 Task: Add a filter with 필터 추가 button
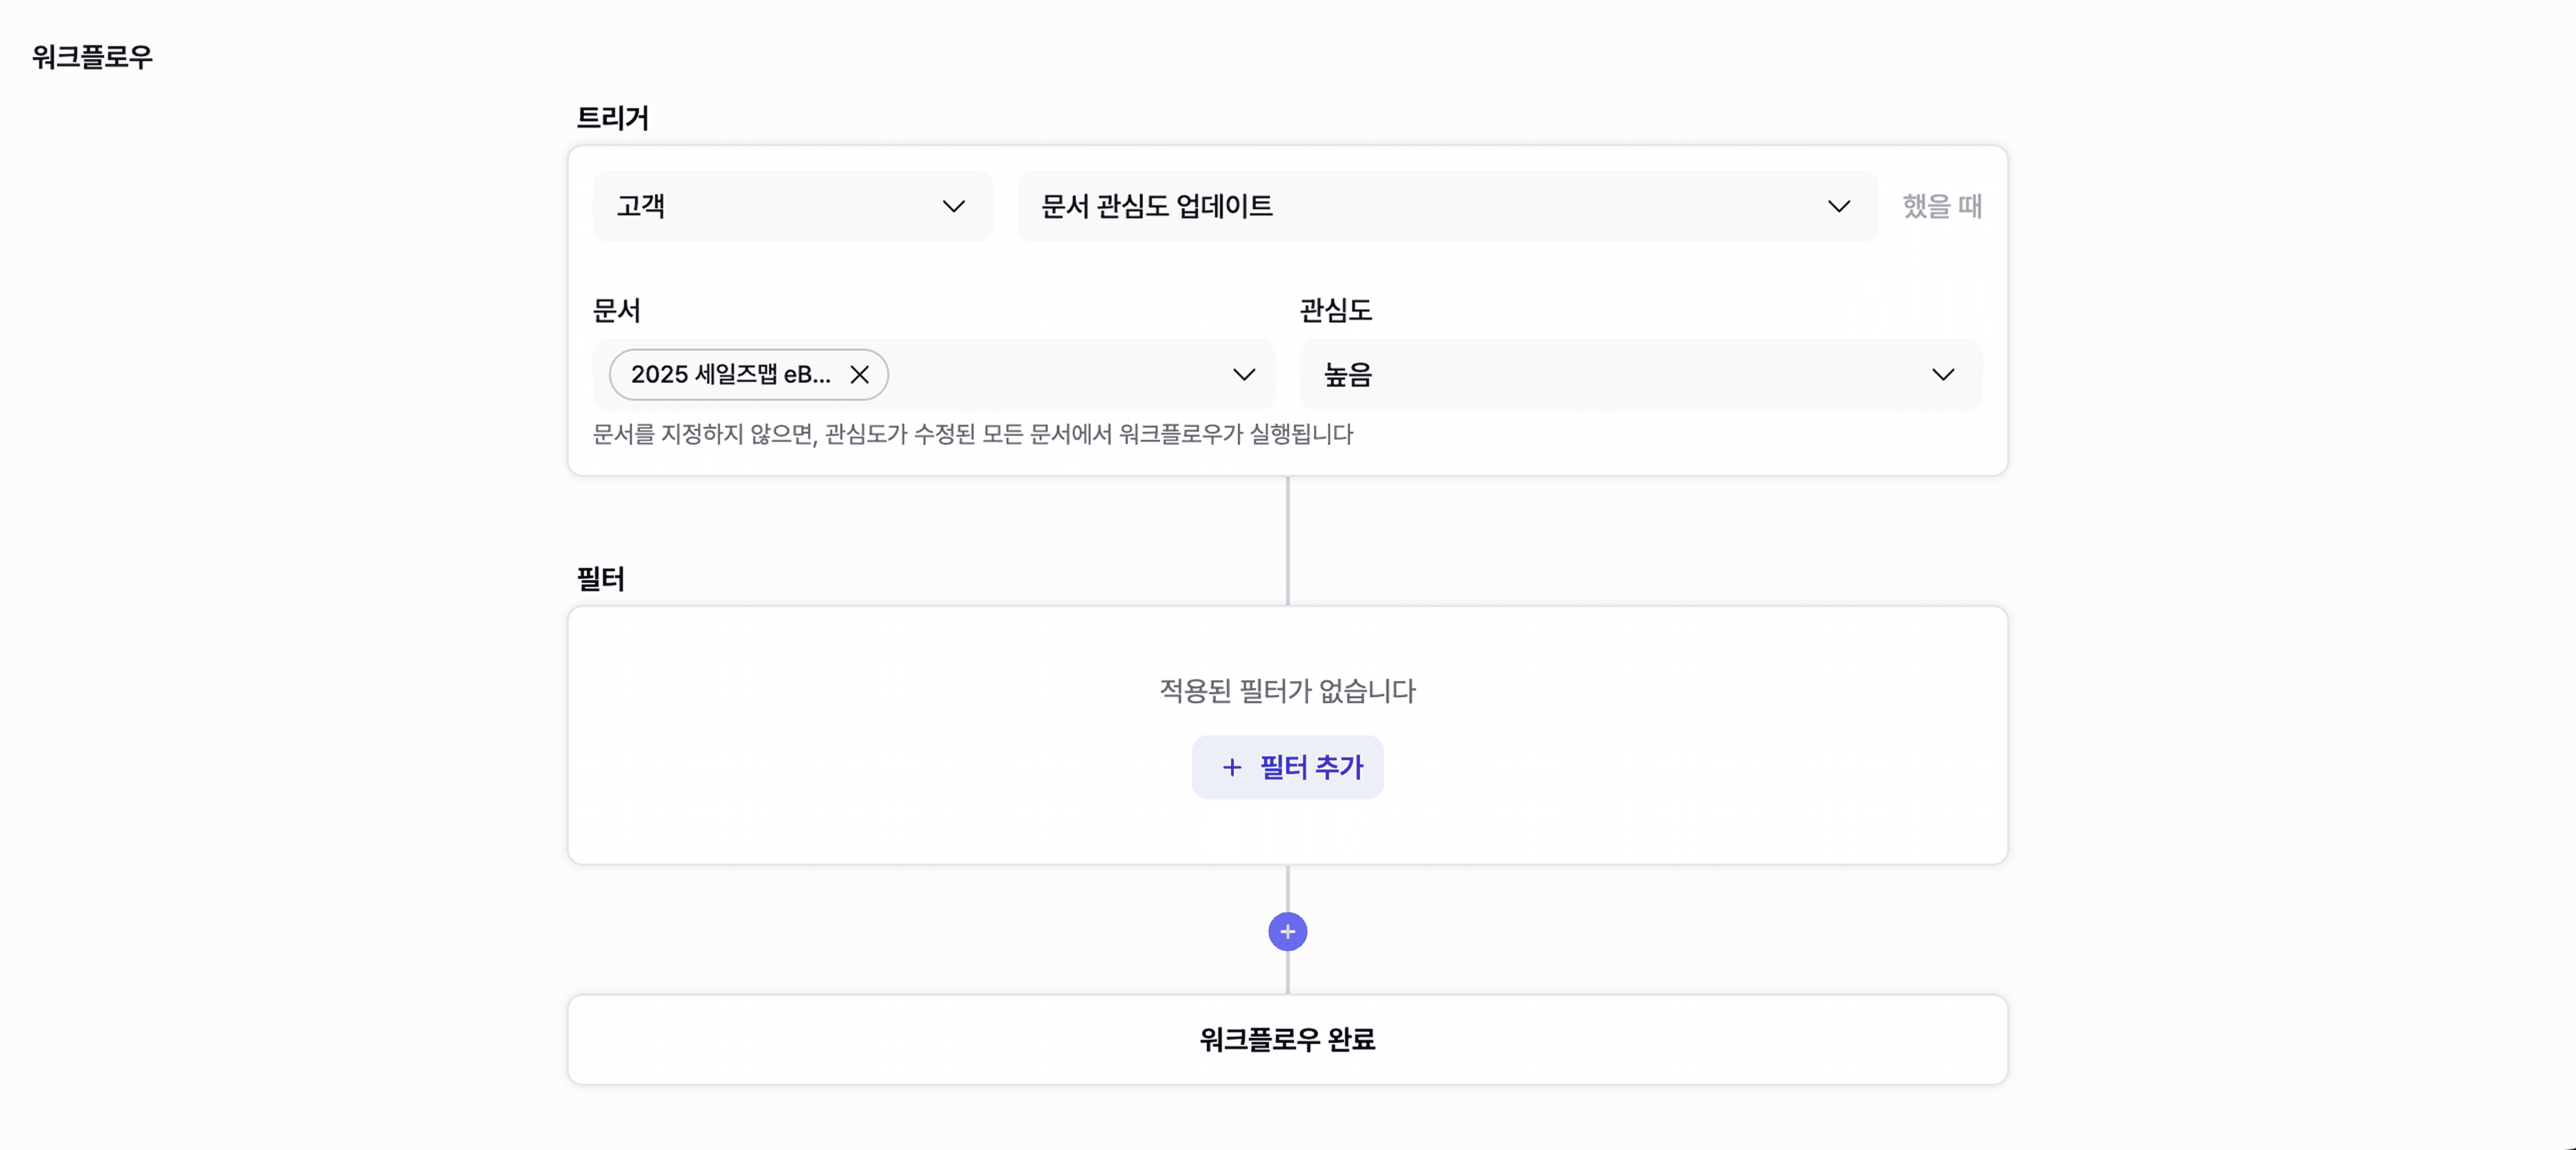point(1287,767)
